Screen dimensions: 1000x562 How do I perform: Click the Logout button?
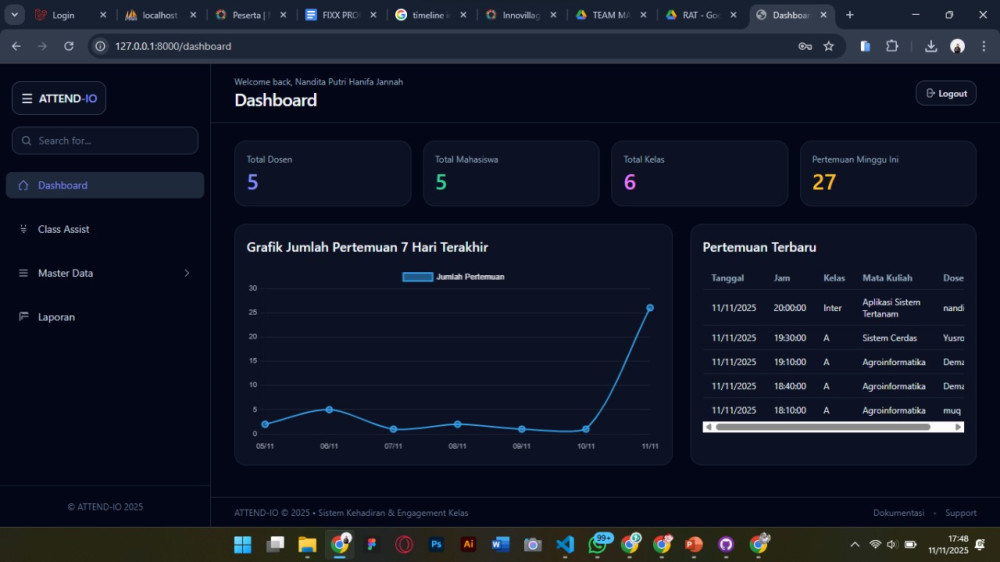(945, 93)
